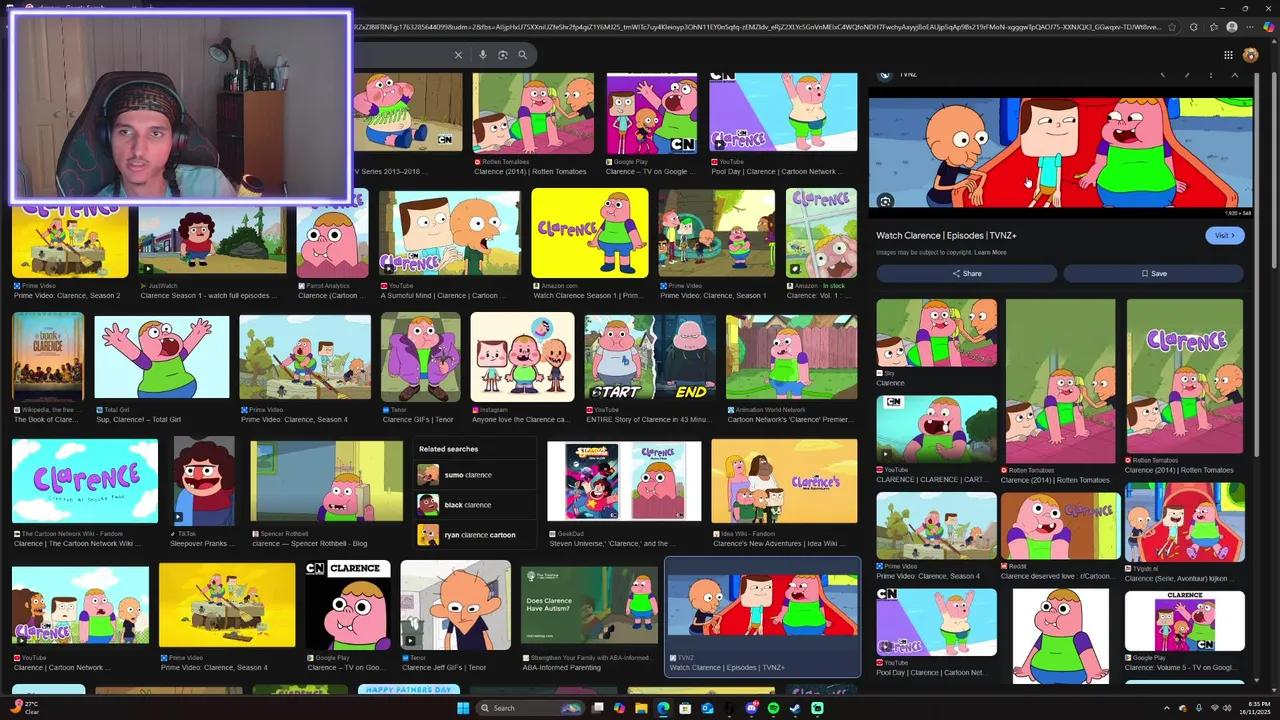
Task: Open Google Lens search by image icon
Action: point(503,55)
